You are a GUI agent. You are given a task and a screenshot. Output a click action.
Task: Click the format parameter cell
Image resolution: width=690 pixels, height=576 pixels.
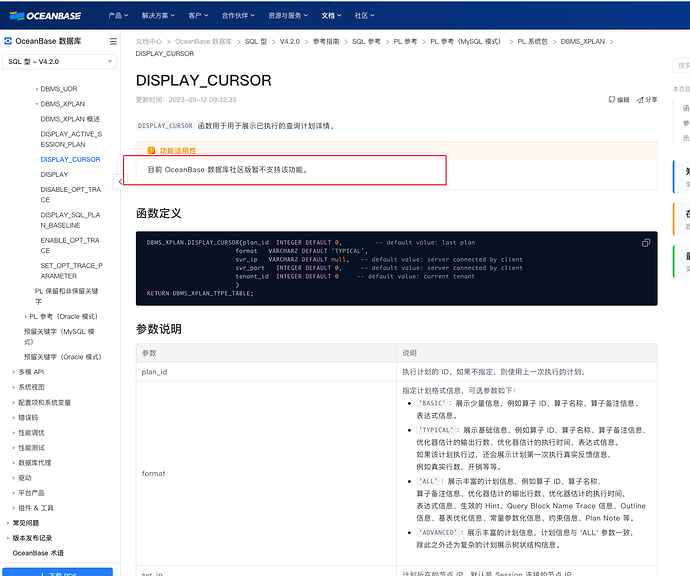pos(266,473)
